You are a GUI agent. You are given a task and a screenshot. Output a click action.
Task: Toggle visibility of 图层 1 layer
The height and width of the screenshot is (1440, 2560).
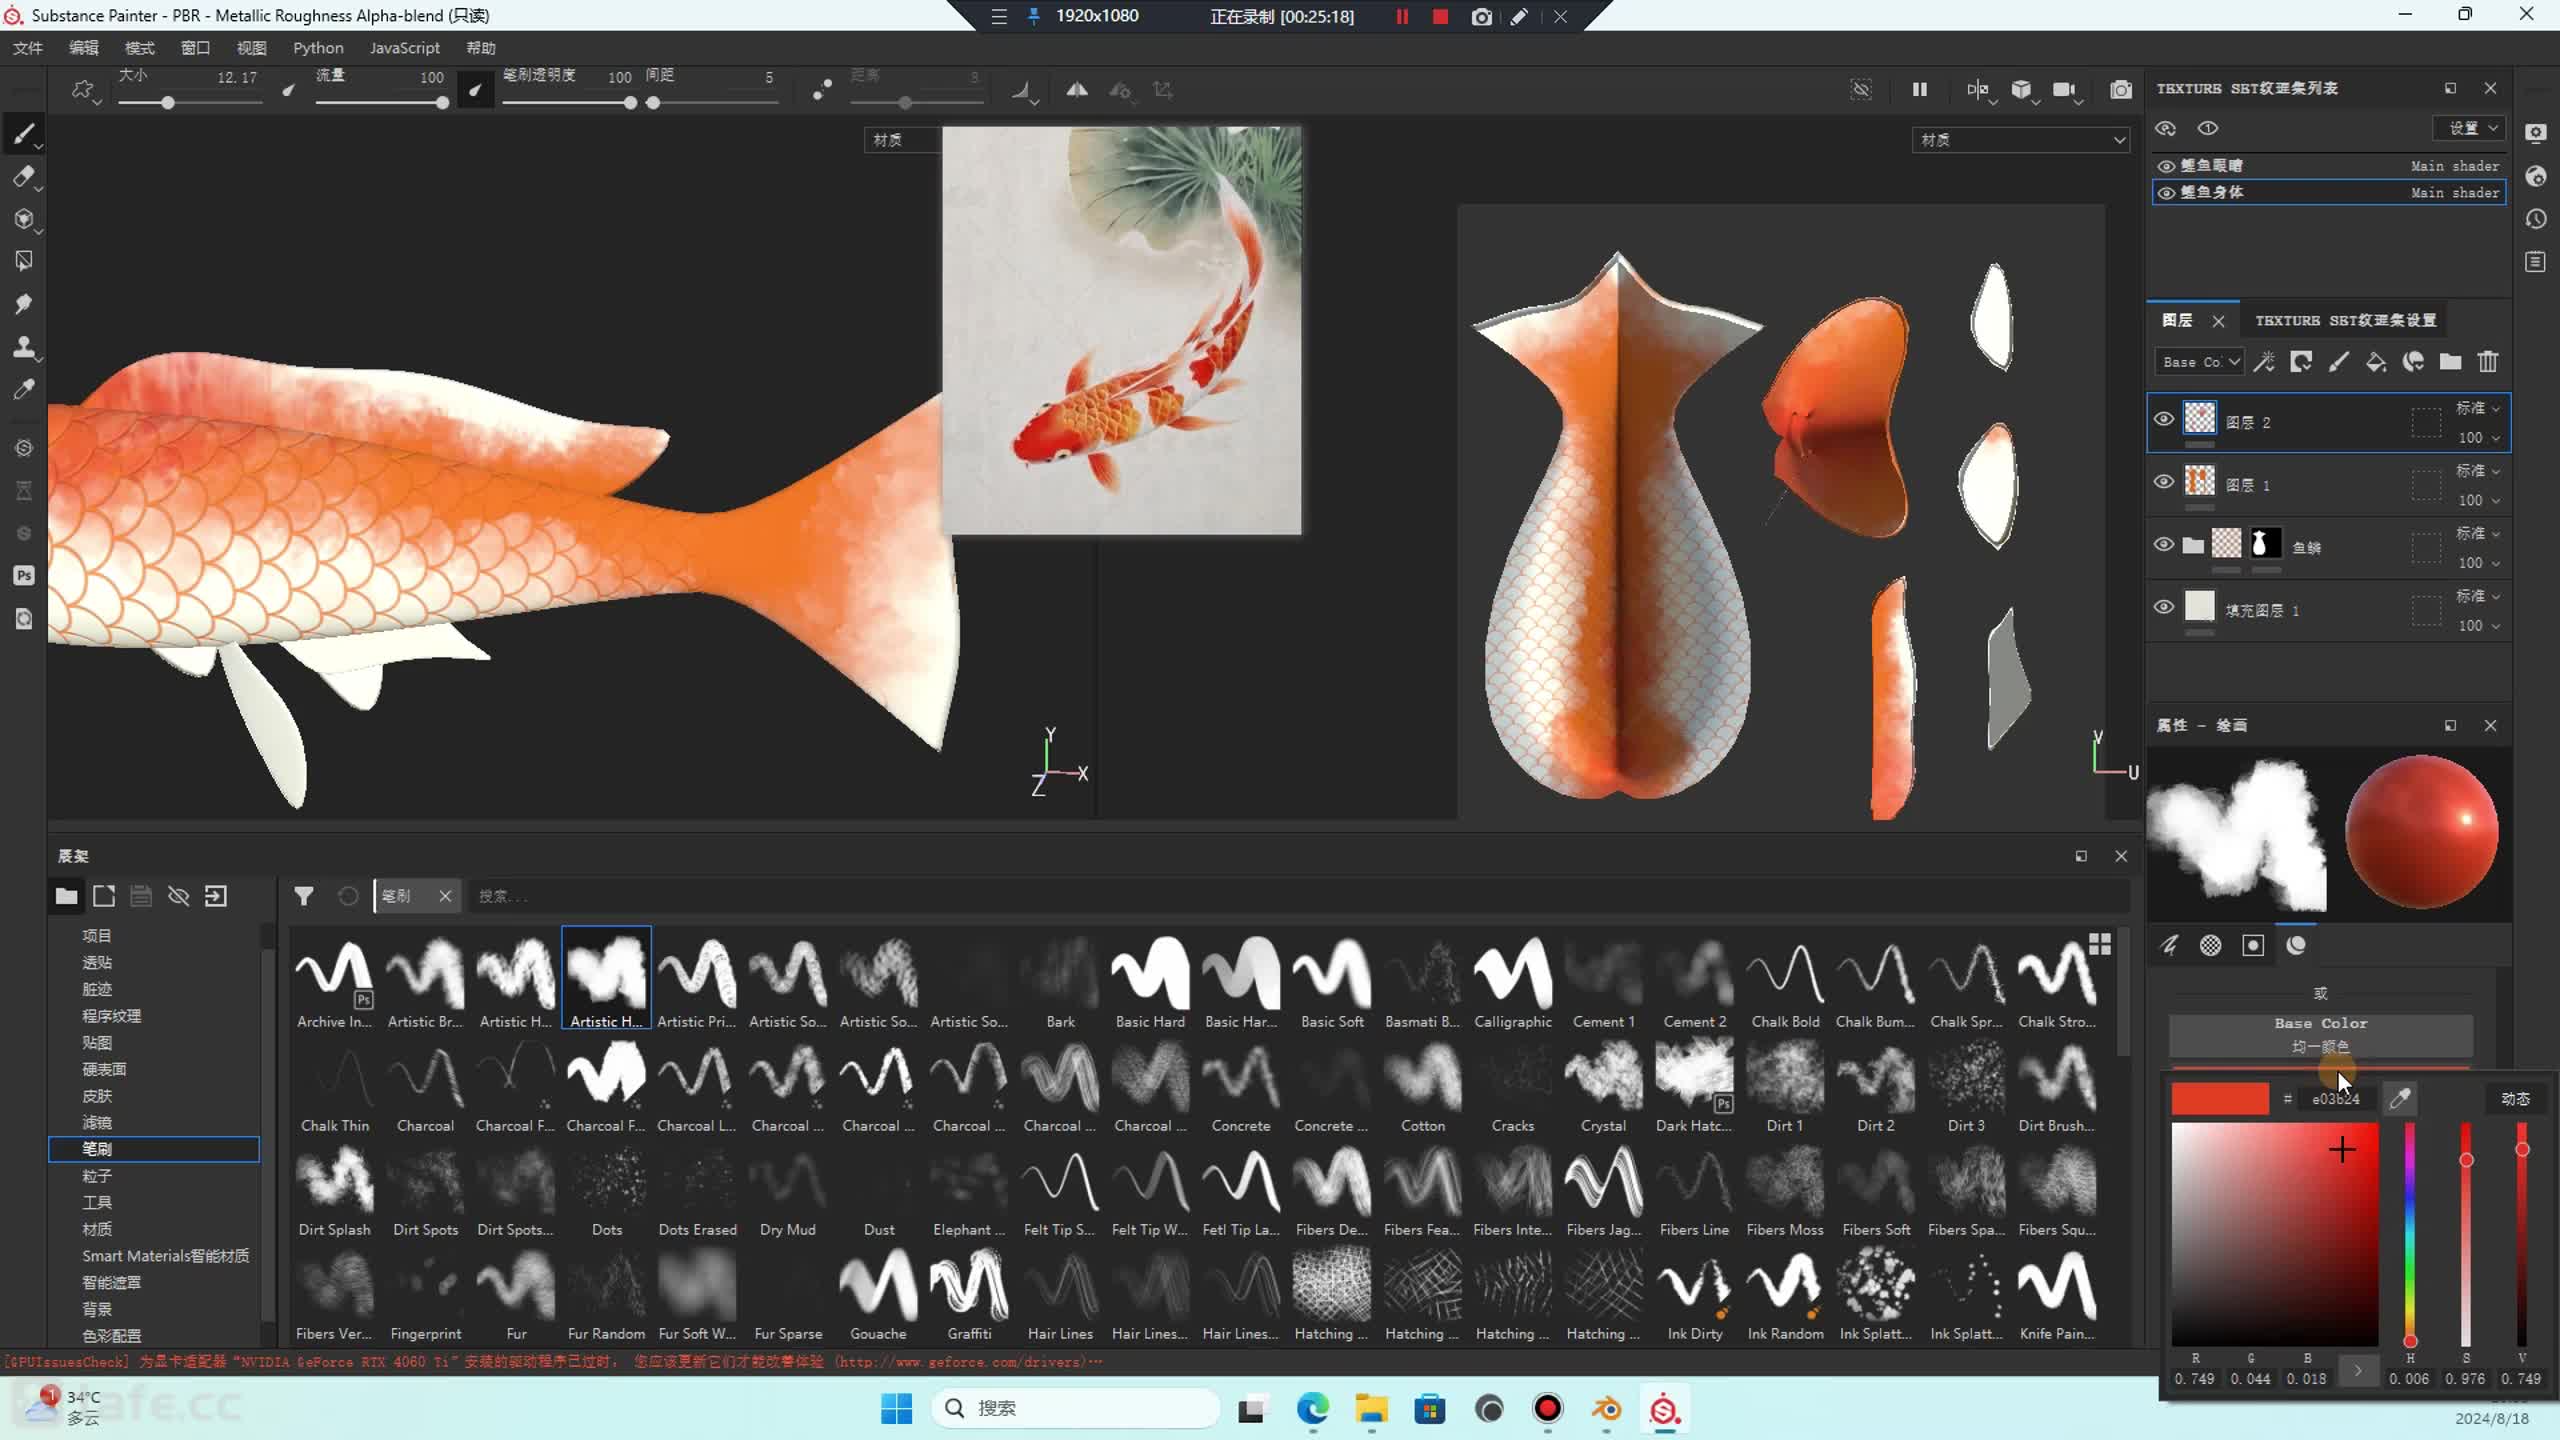pyautogui.click(x=2164, y=482)
